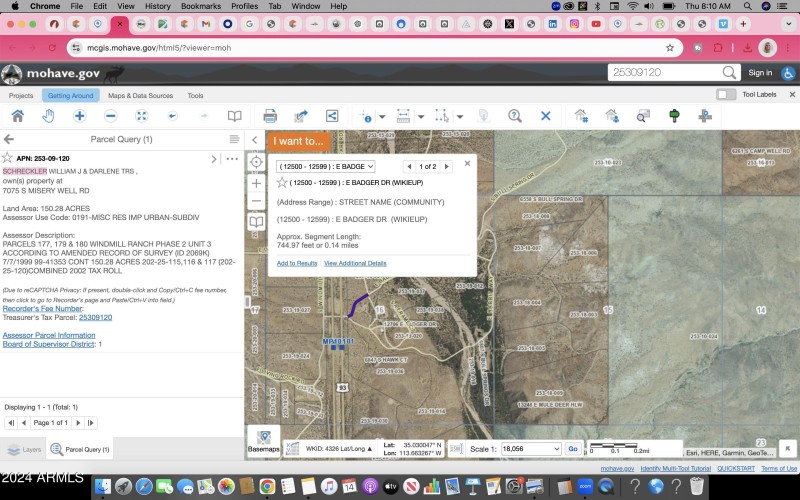Select the Pan hand tool
Image resolution: width=800 pixels, height=500 pixels.
[x=48, y=116]
